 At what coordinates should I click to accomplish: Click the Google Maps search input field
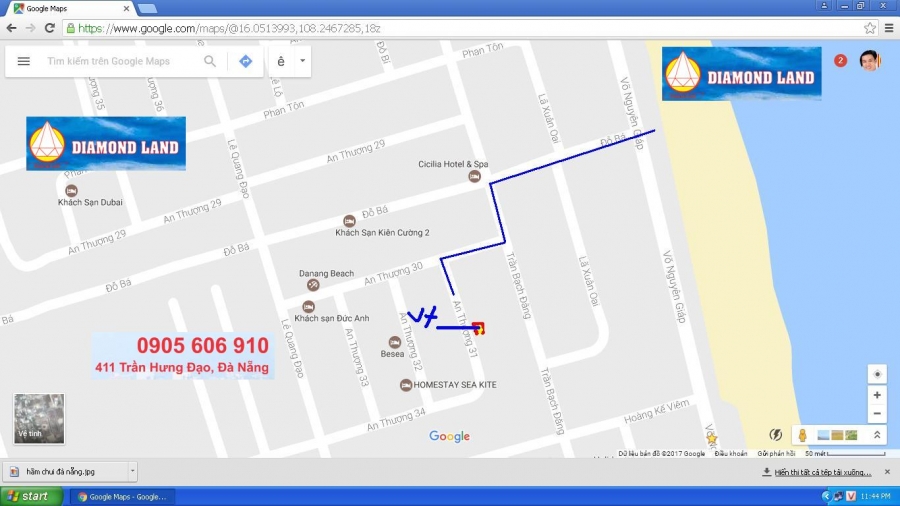click(120, 61)
